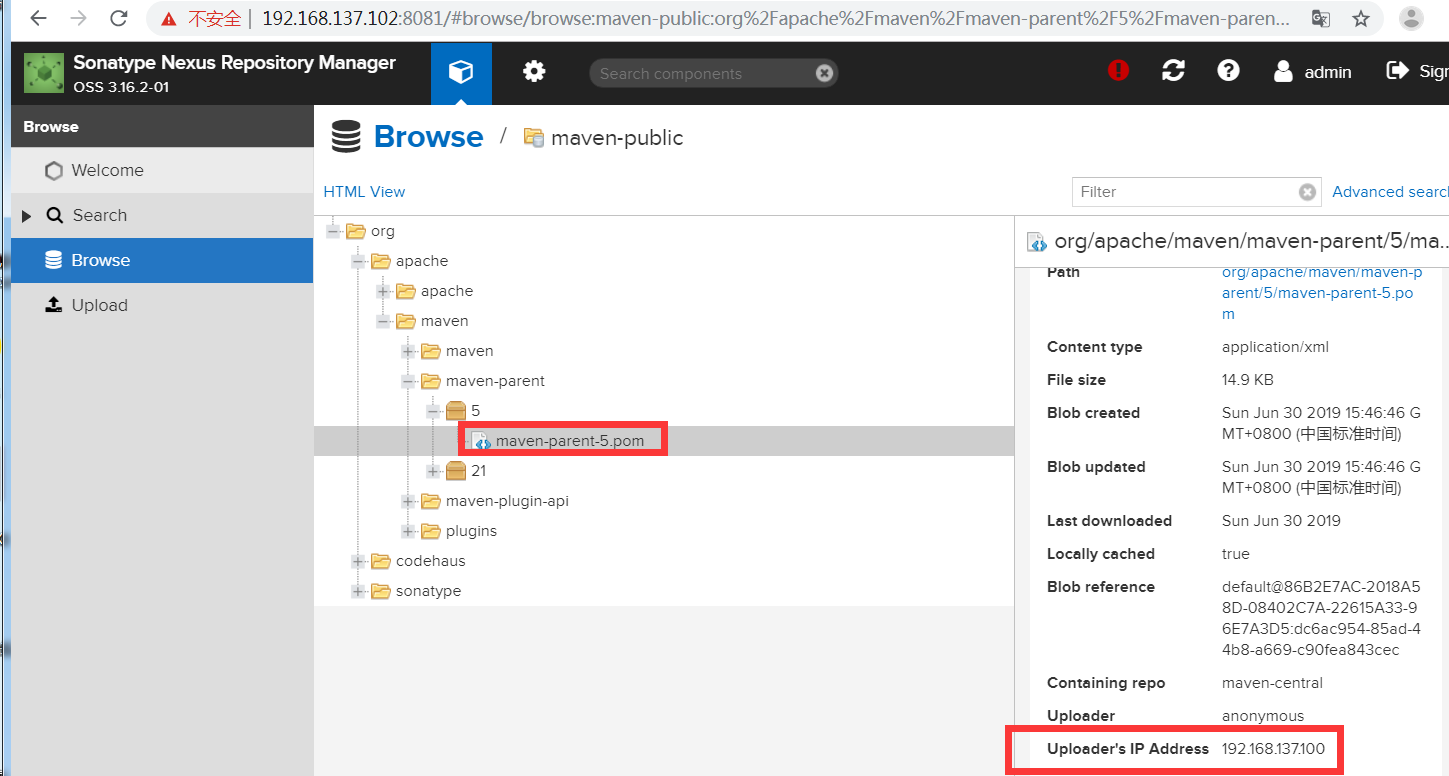The height and width of the screenshot is (776, 1449).
Task: Click the admin user account button
Action: 1312,72
